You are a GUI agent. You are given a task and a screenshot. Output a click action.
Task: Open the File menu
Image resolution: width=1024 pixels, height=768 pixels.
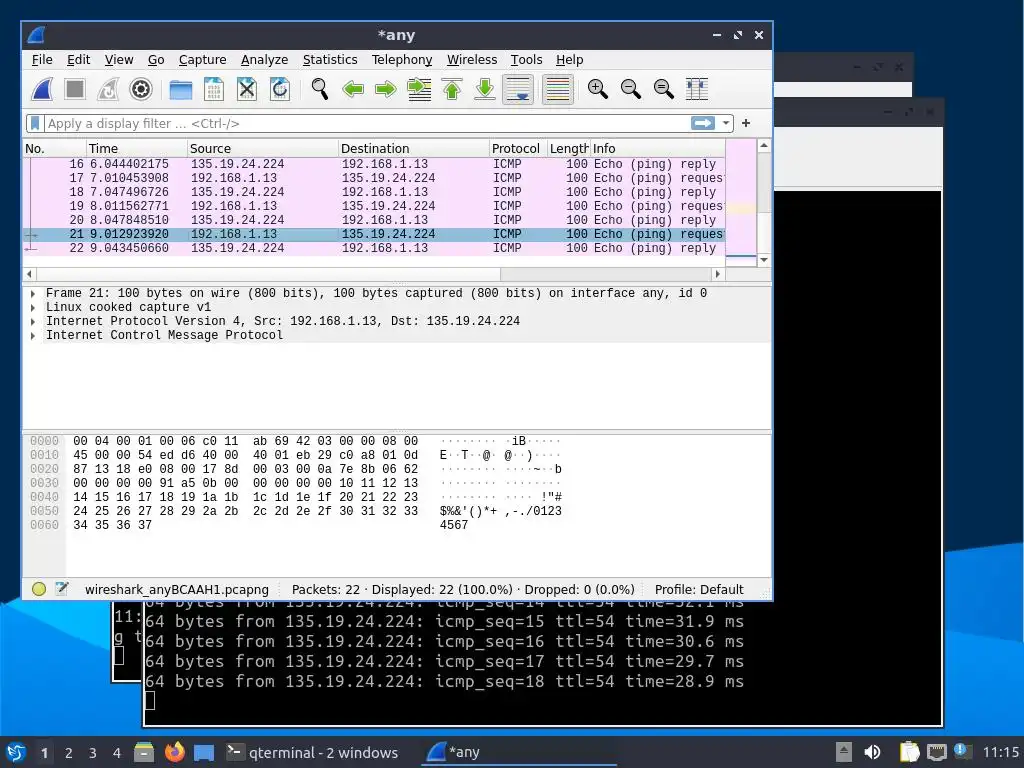click(x=42, y=59)
